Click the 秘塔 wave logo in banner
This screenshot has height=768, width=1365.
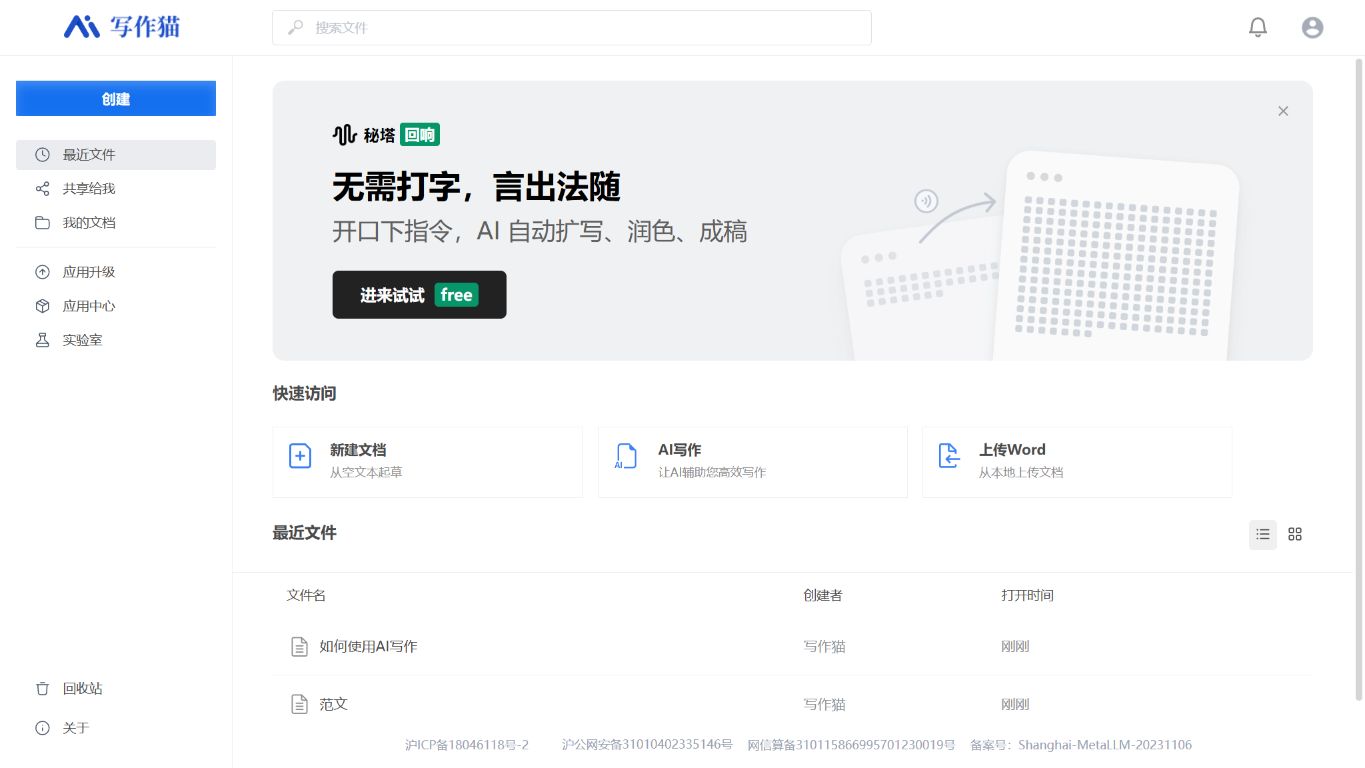[x=345, y=134]
